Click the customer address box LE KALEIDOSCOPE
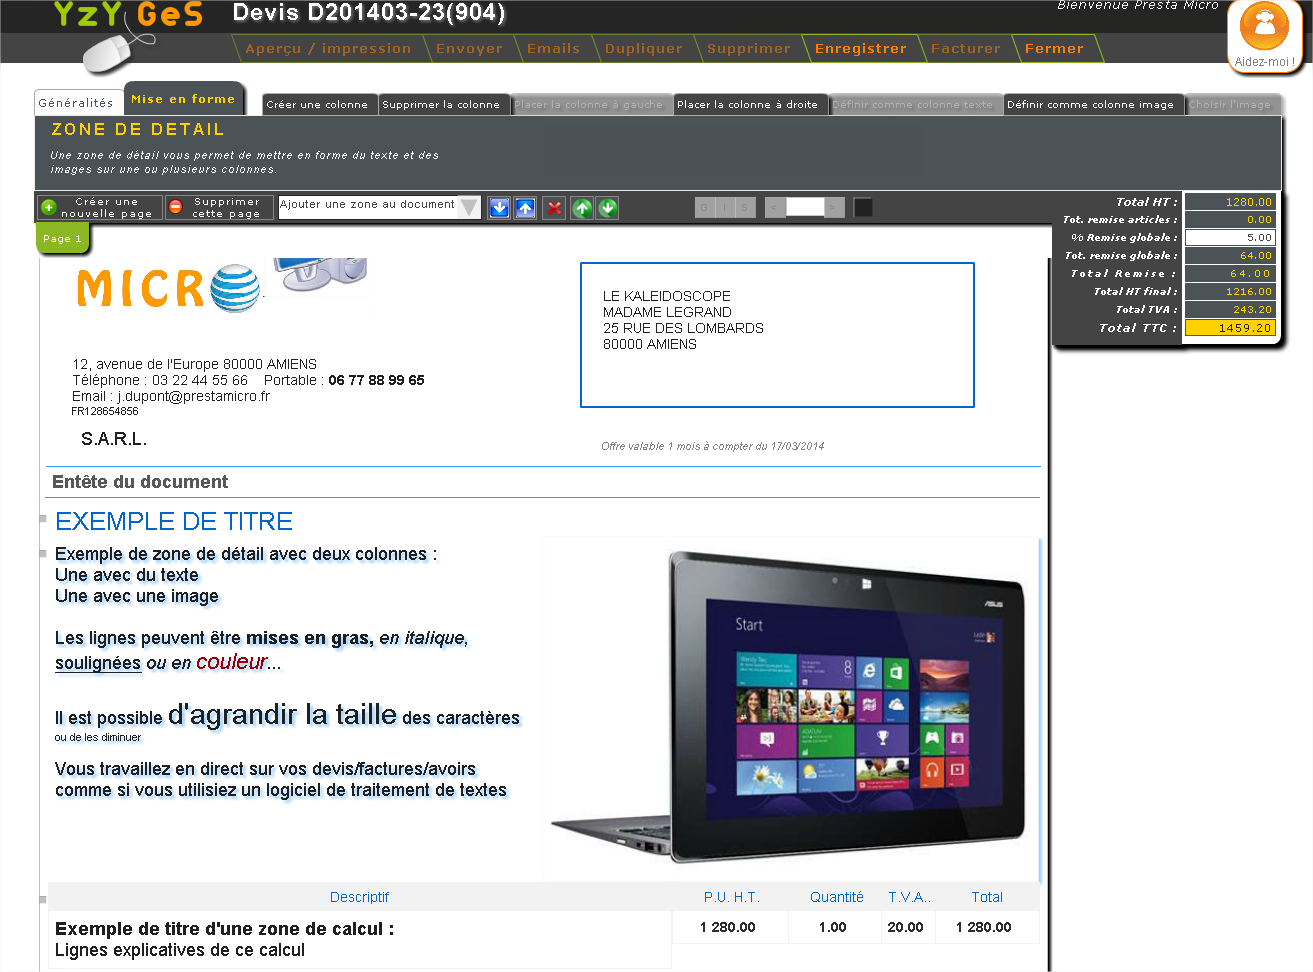This screenshot has height=972, width=1313. pyautogui.click(x=777, y=335)
